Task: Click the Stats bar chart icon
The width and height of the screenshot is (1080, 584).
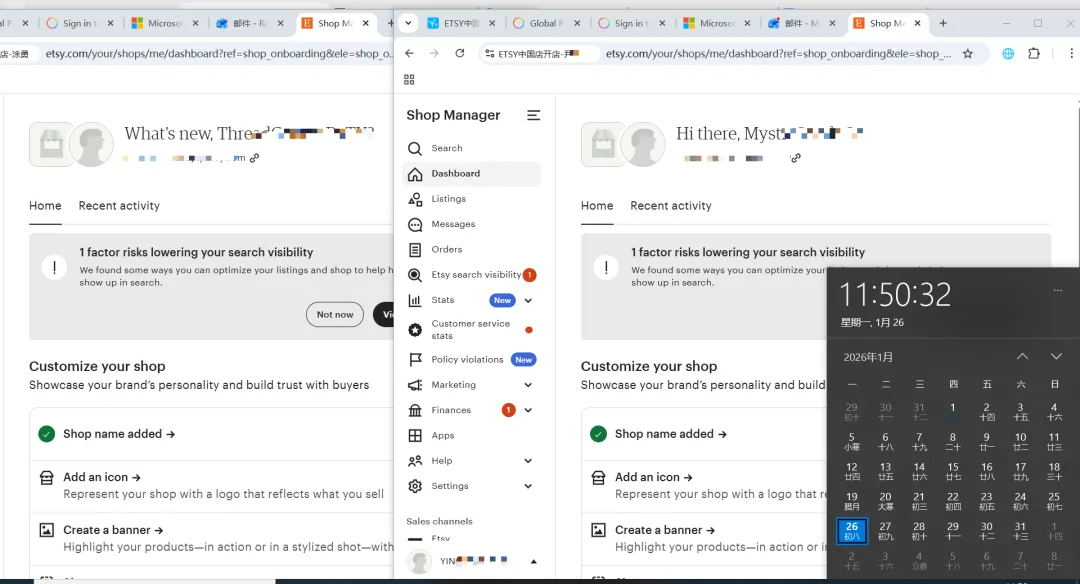Action: coord(415,300)
